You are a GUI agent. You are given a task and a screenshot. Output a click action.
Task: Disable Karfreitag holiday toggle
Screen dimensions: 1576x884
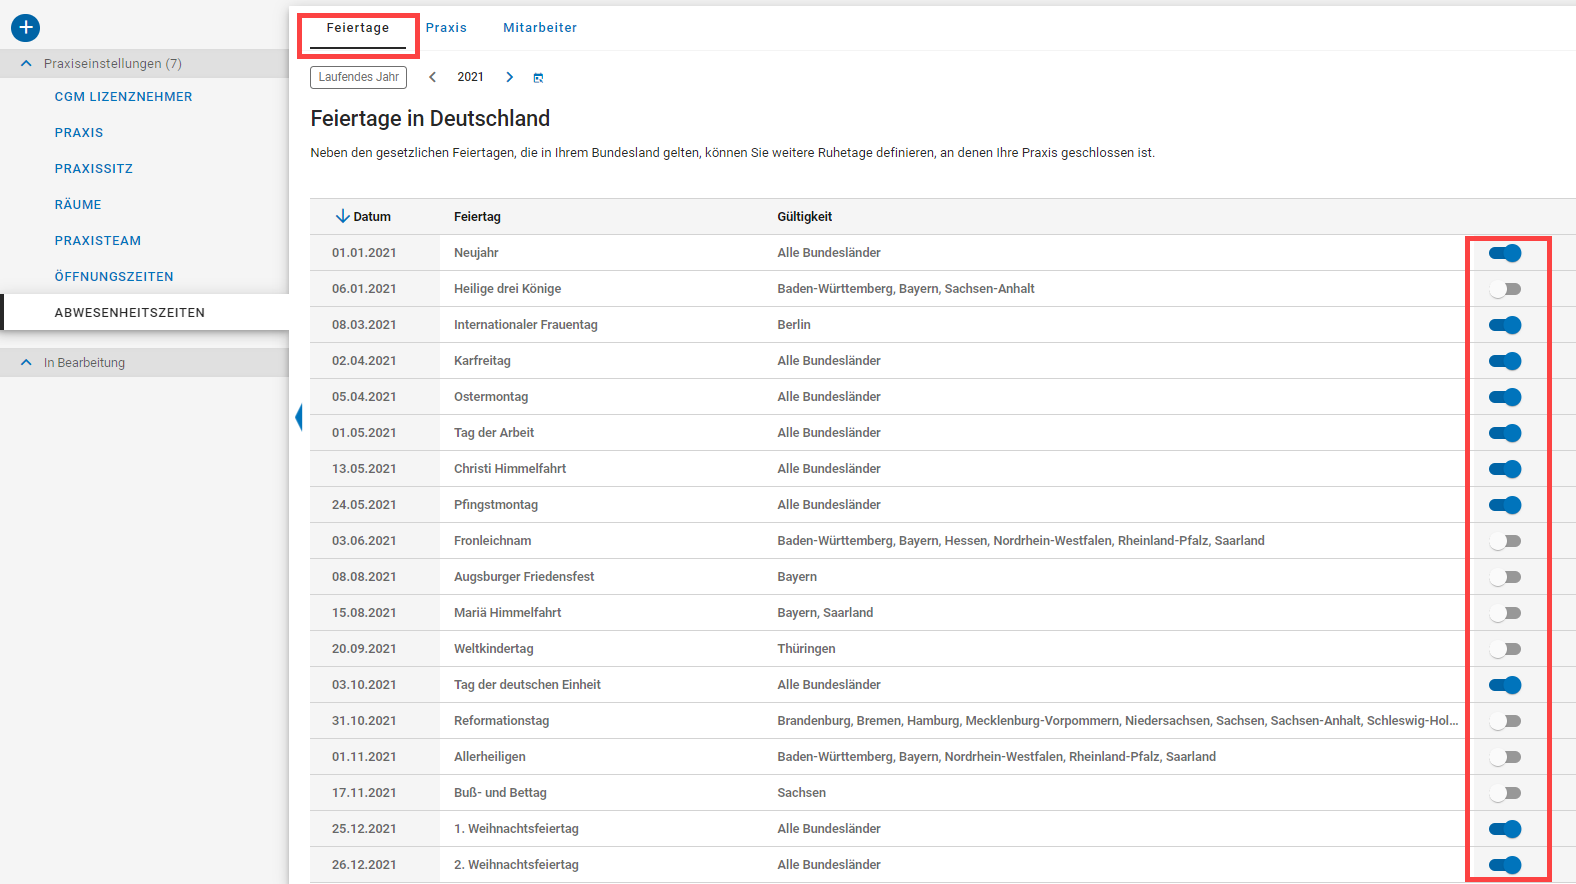point(1505,361)
